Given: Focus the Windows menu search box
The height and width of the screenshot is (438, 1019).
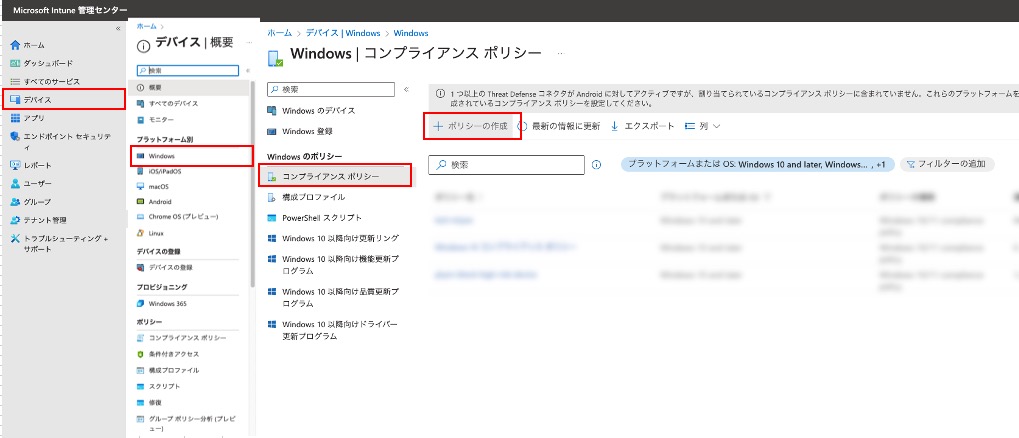Looking at the screenshot, I should point(331,90).
